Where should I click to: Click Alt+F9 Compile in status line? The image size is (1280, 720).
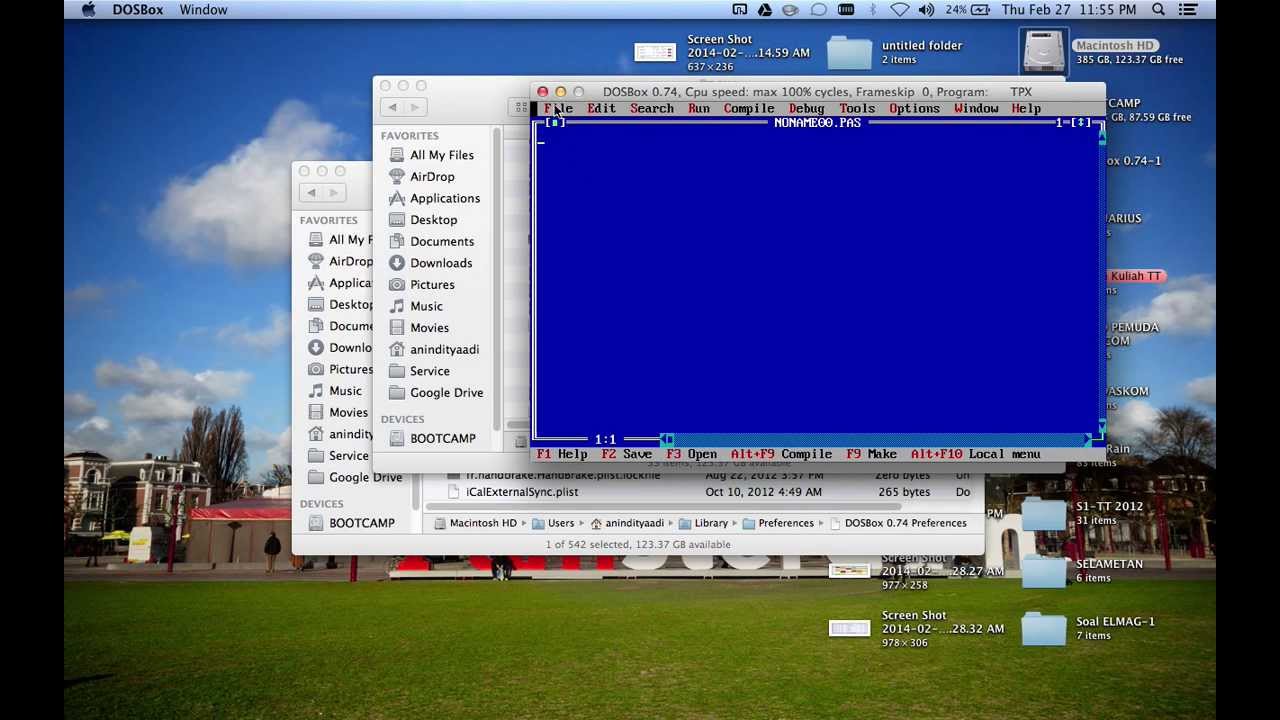[x=781, y=454]
